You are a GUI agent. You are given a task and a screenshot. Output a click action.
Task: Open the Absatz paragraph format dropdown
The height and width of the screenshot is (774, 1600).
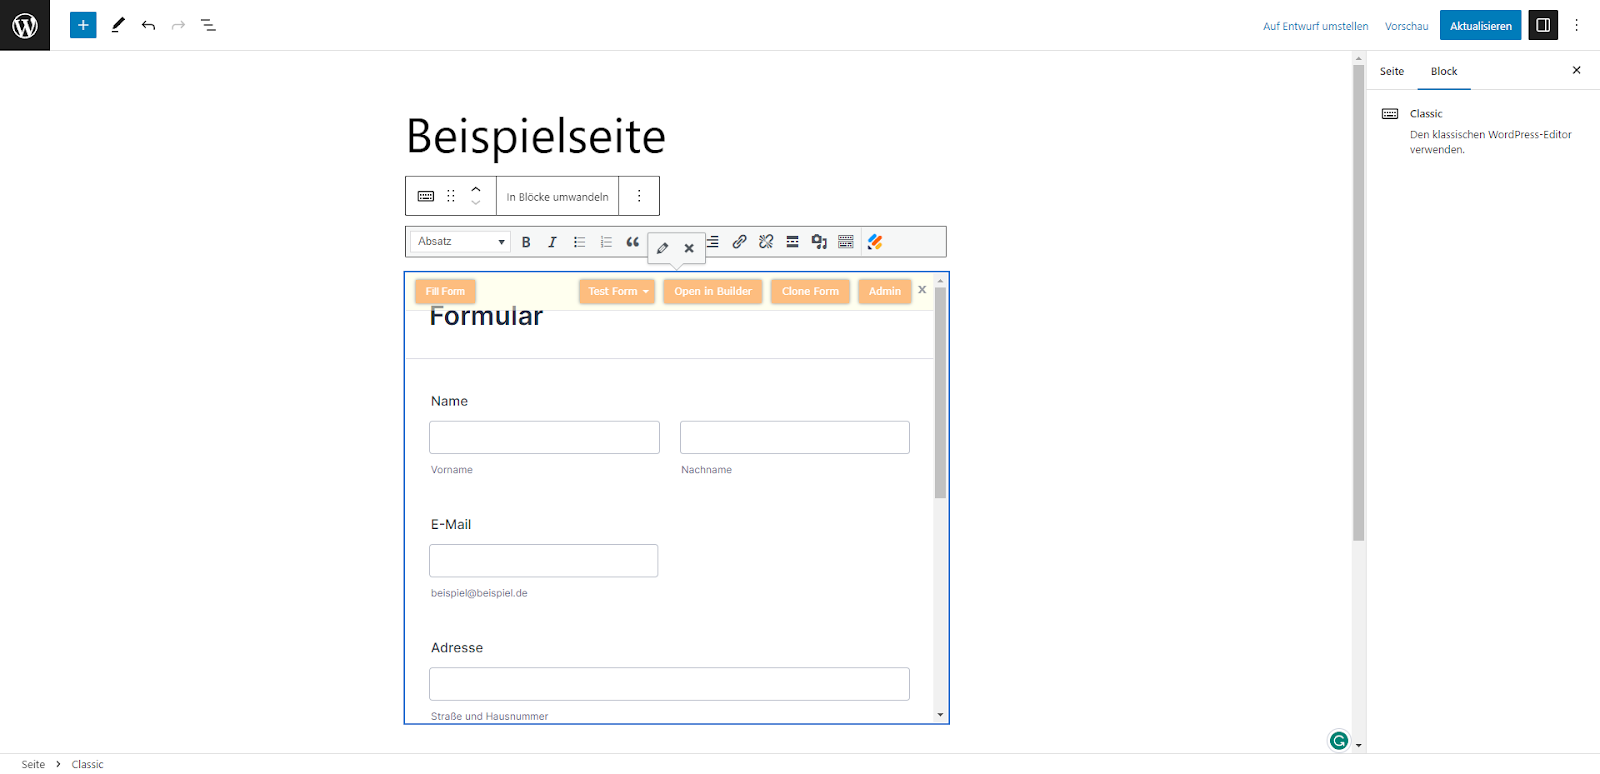(x=461, y=242)
